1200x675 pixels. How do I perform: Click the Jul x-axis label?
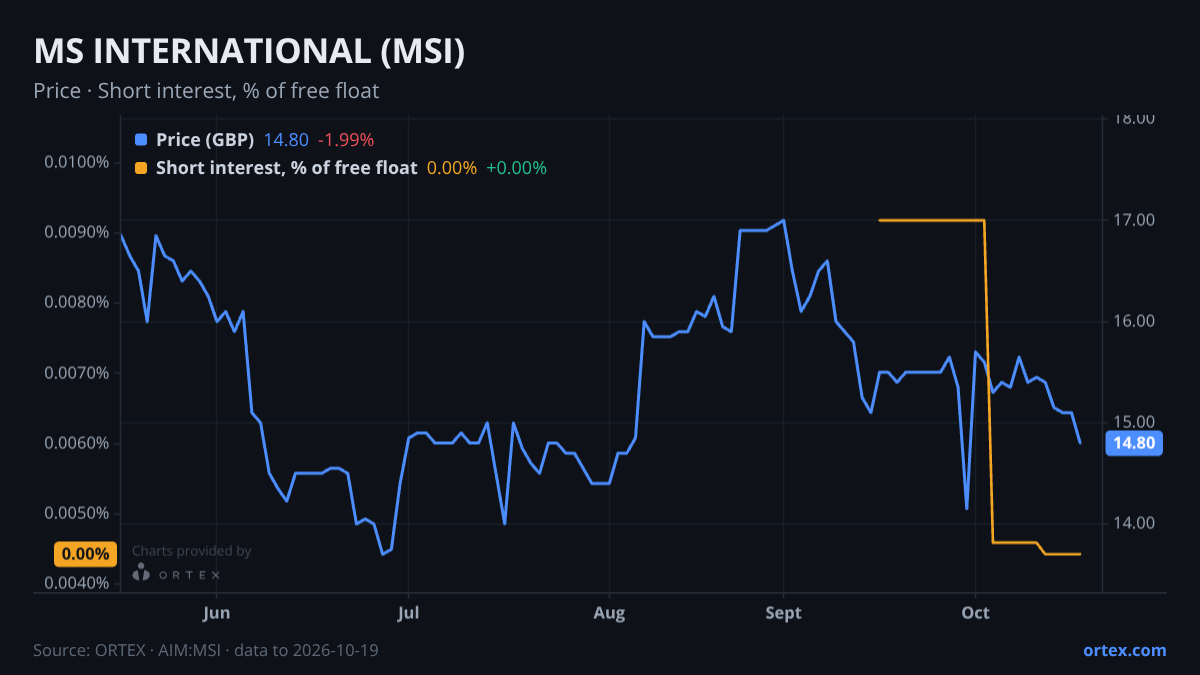click(407, 613)
